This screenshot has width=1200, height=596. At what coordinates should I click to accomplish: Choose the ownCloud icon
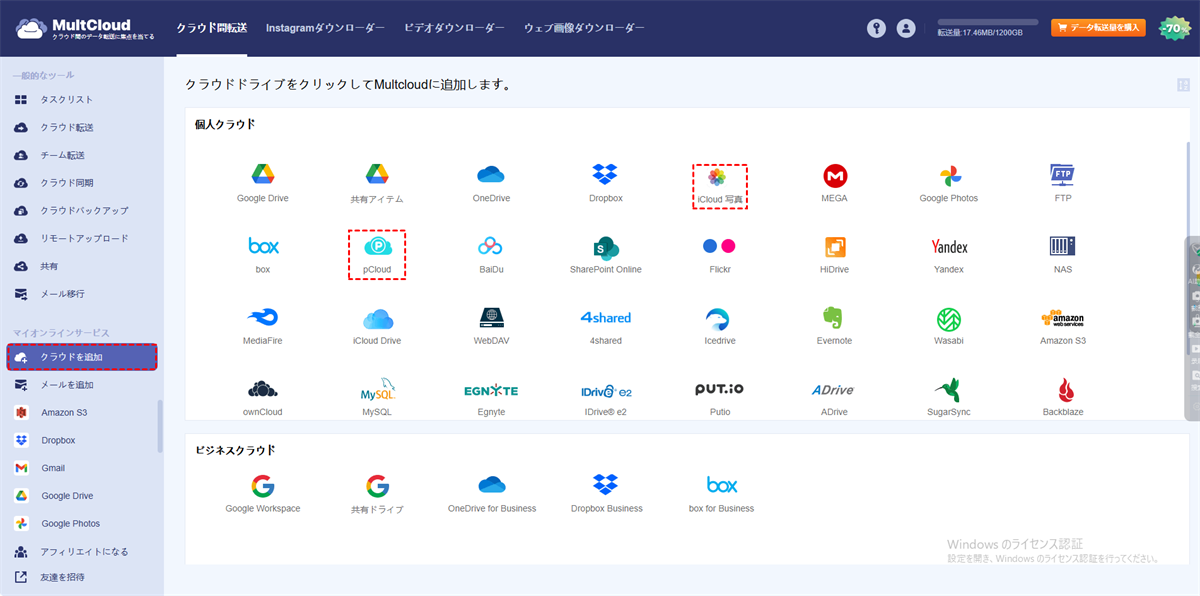(263, 389)
